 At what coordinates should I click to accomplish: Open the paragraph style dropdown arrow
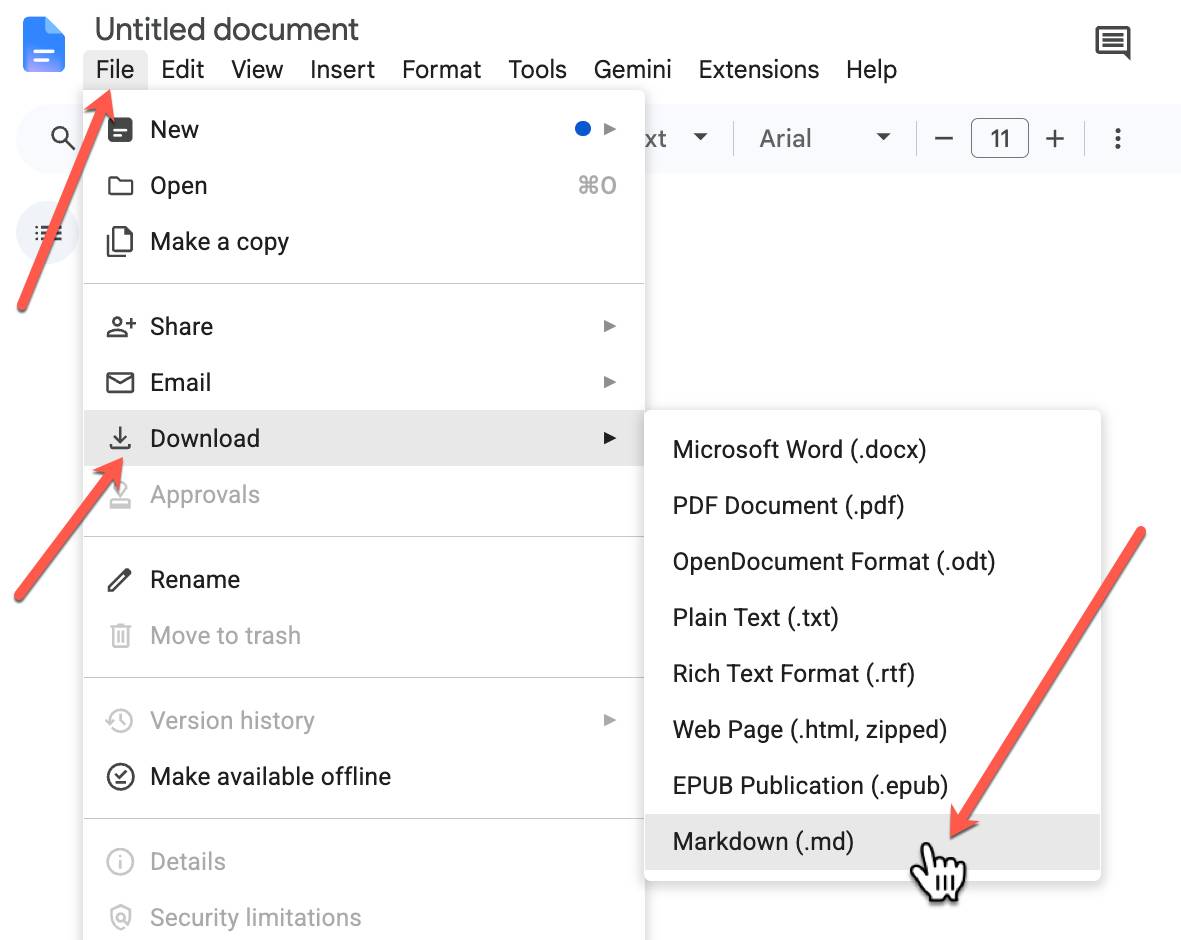[700, 137]
